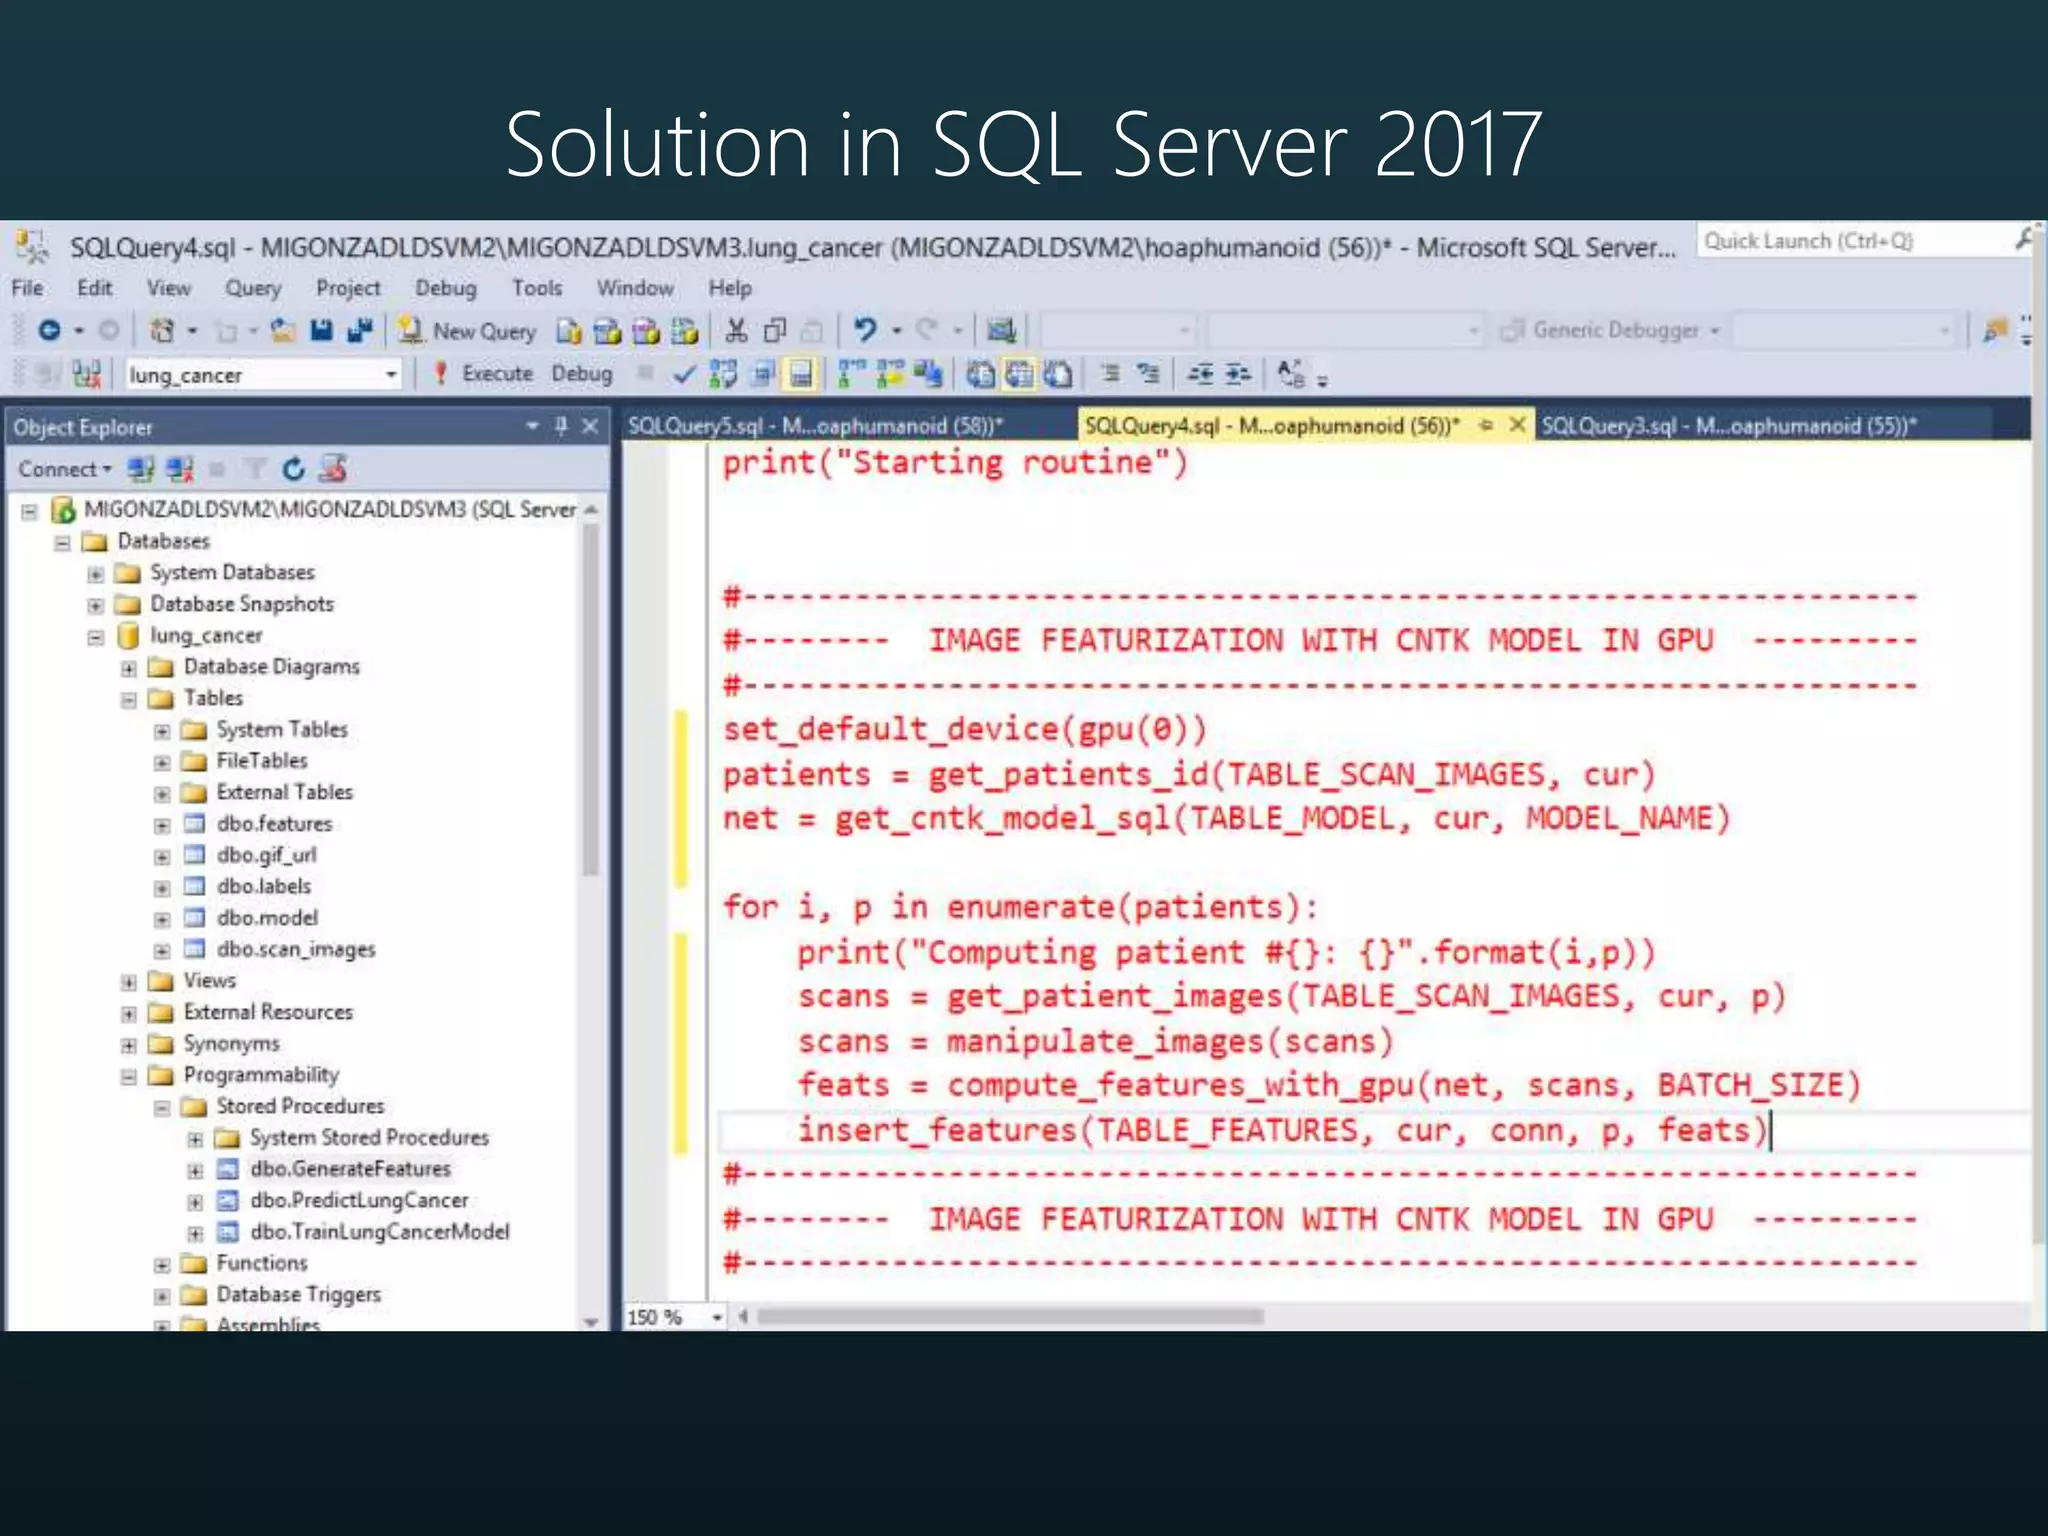Expand the dbo.features table node

162,825
